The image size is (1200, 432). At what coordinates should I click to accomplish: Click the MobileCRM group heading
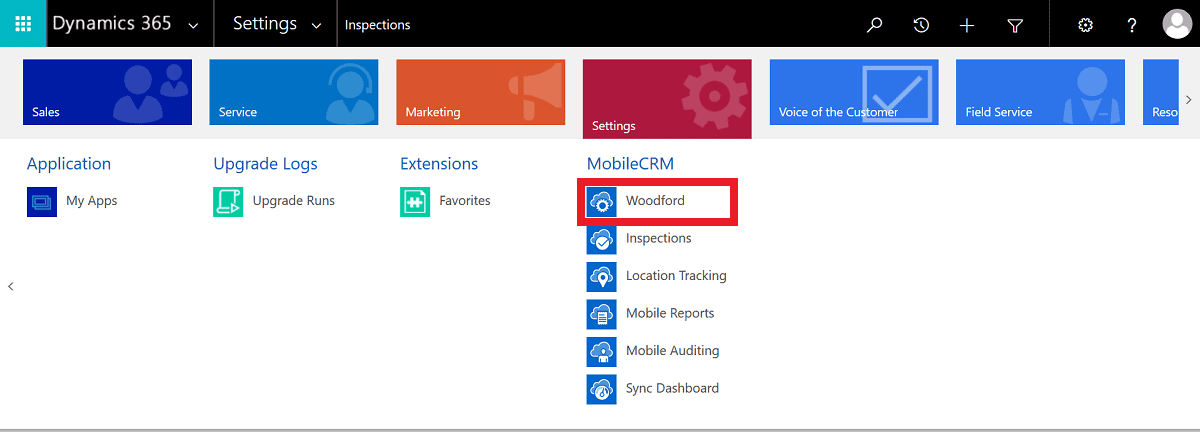(632, 164)
